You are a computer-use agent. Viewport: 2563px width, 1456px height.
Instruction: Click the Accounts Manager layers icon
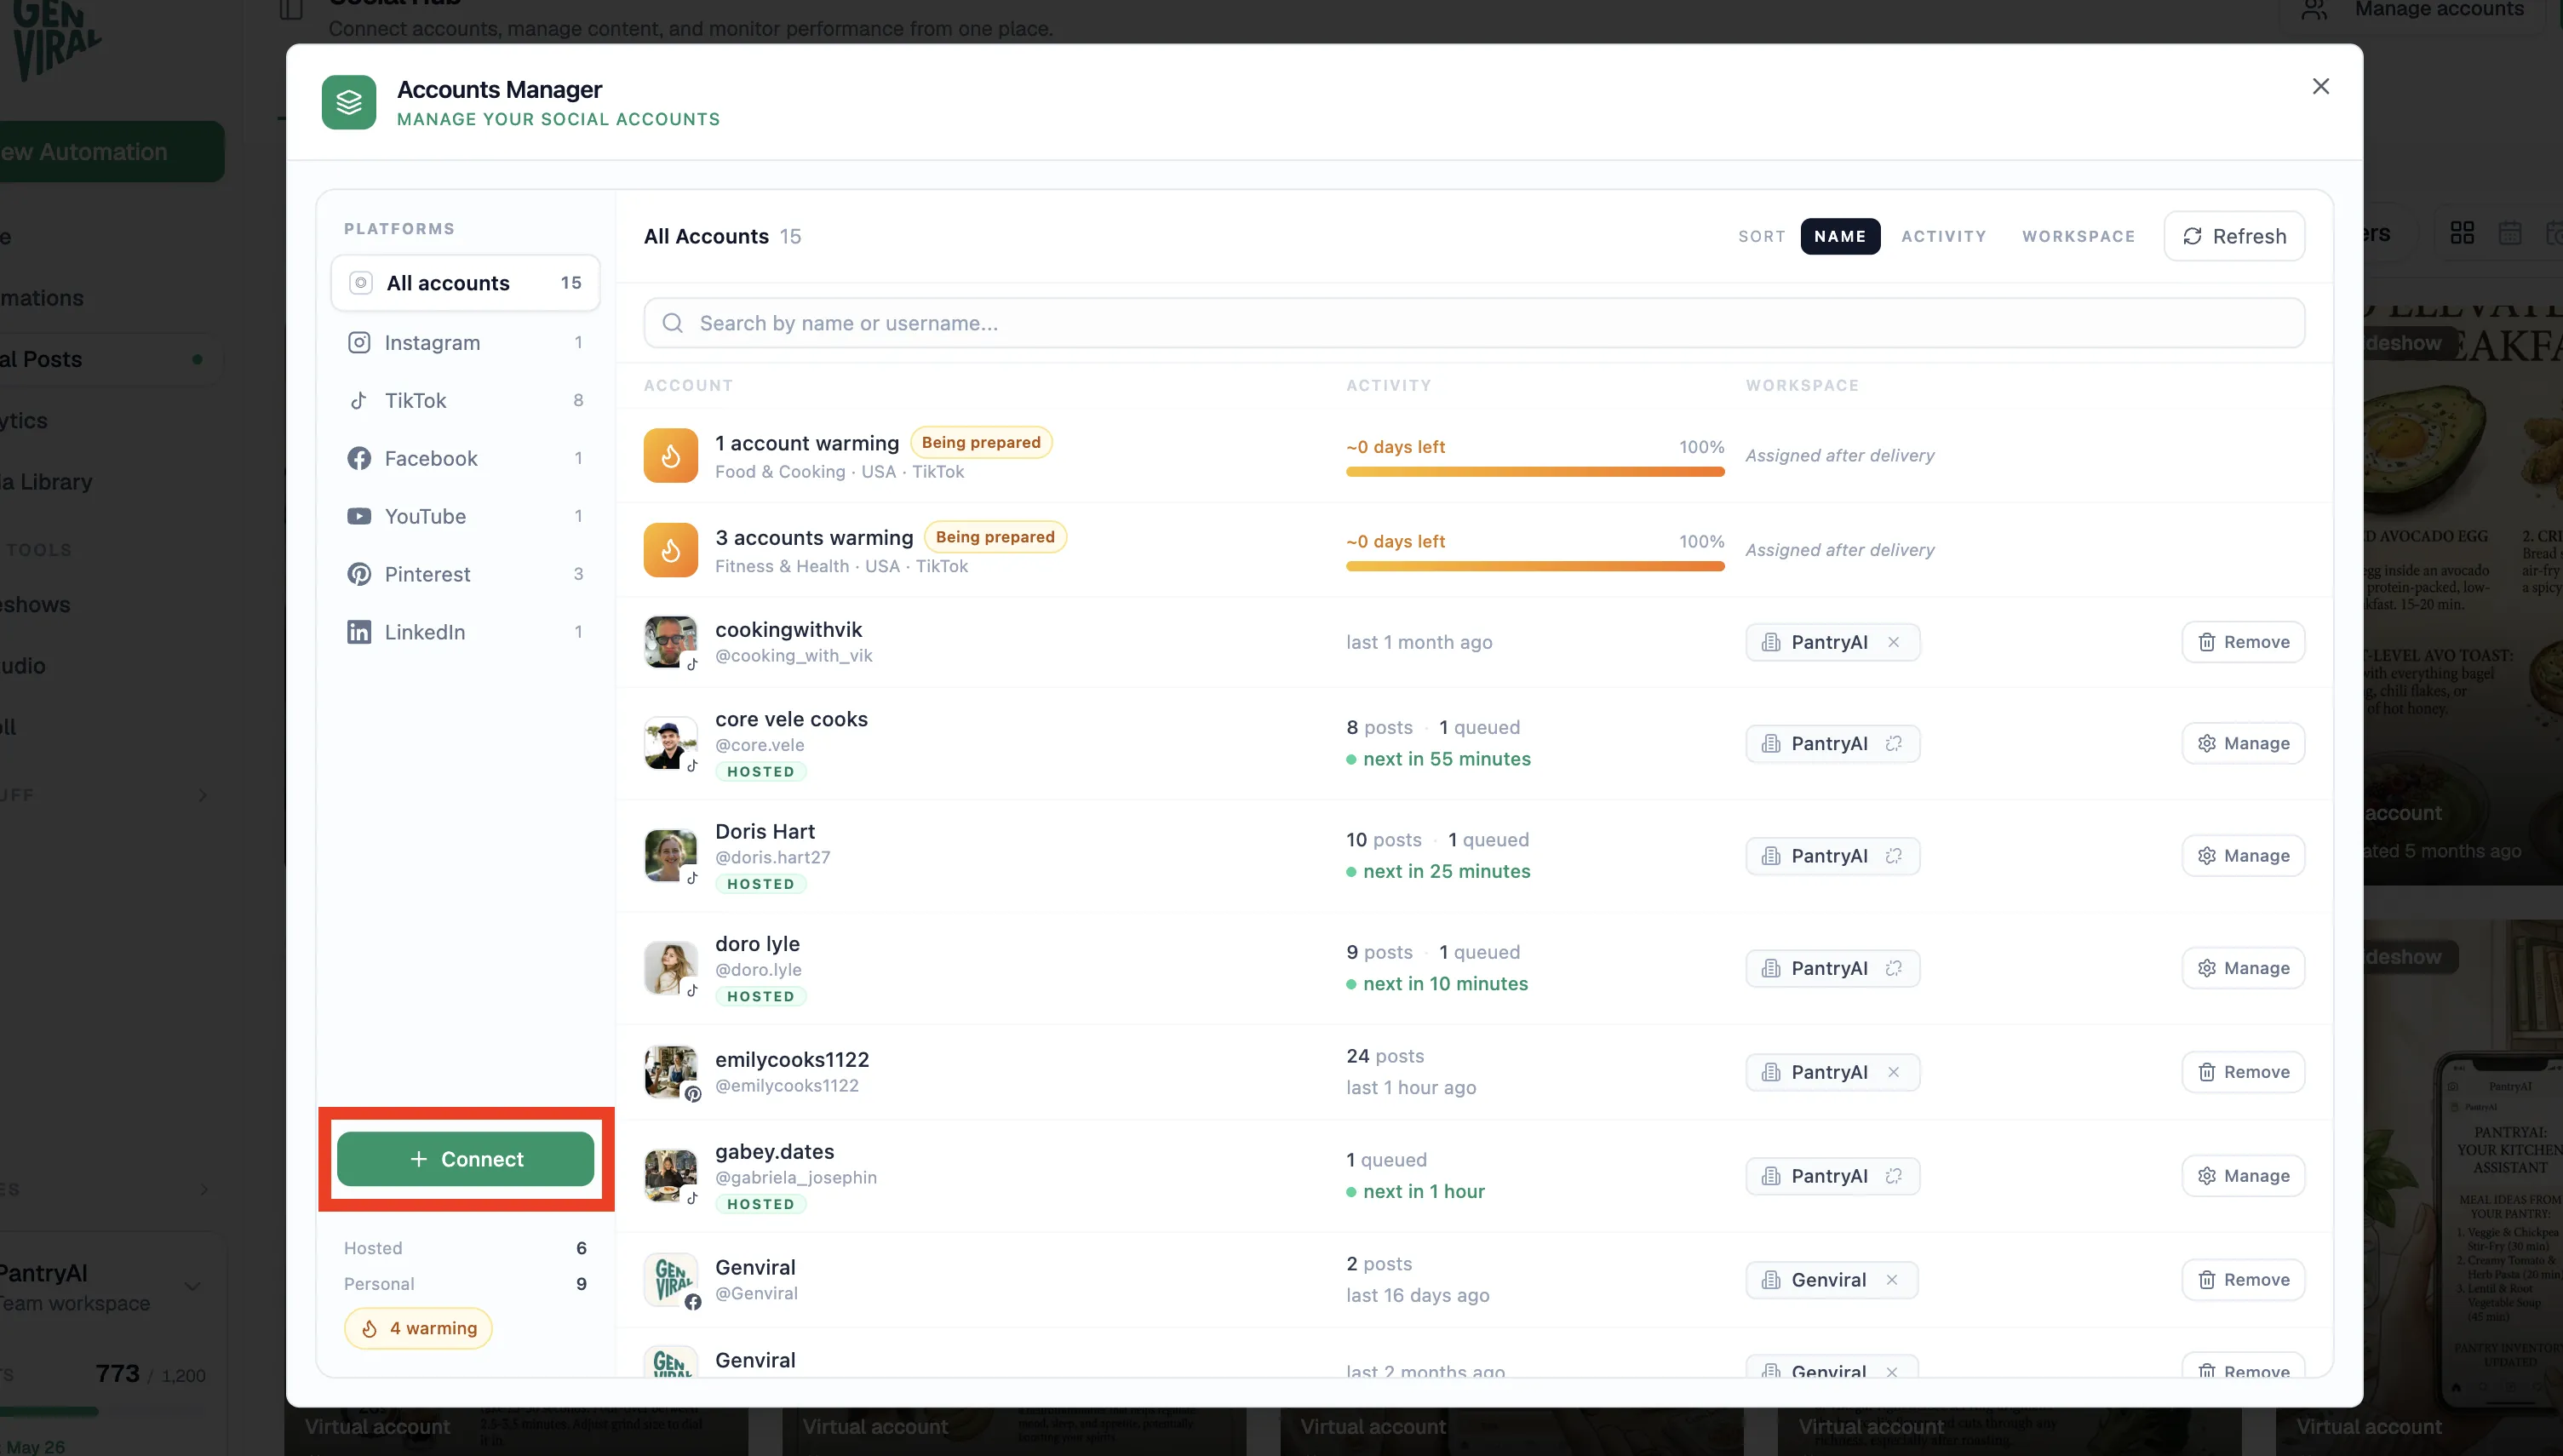(x=349, y=102)
